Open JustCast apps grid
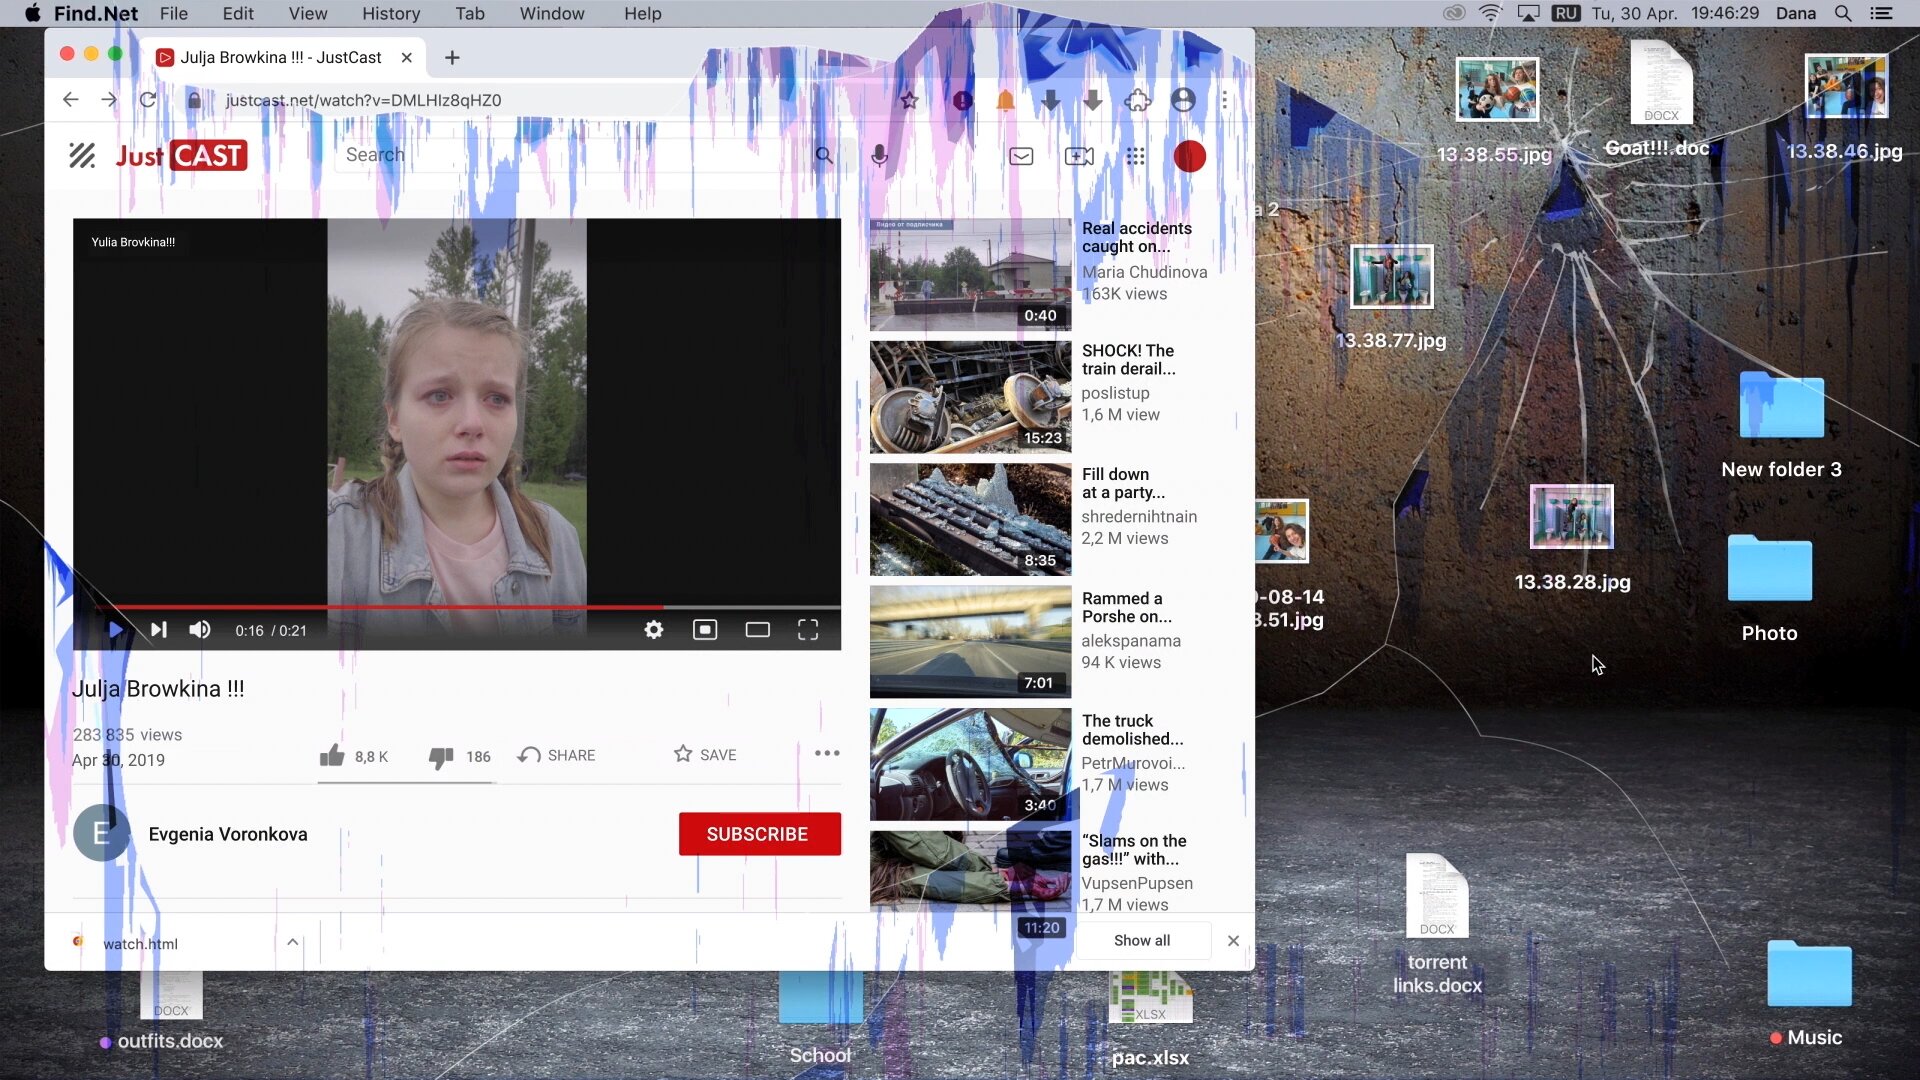Image resolution: width=1920 pixels, height=1080 pixels. (1136, 156)
